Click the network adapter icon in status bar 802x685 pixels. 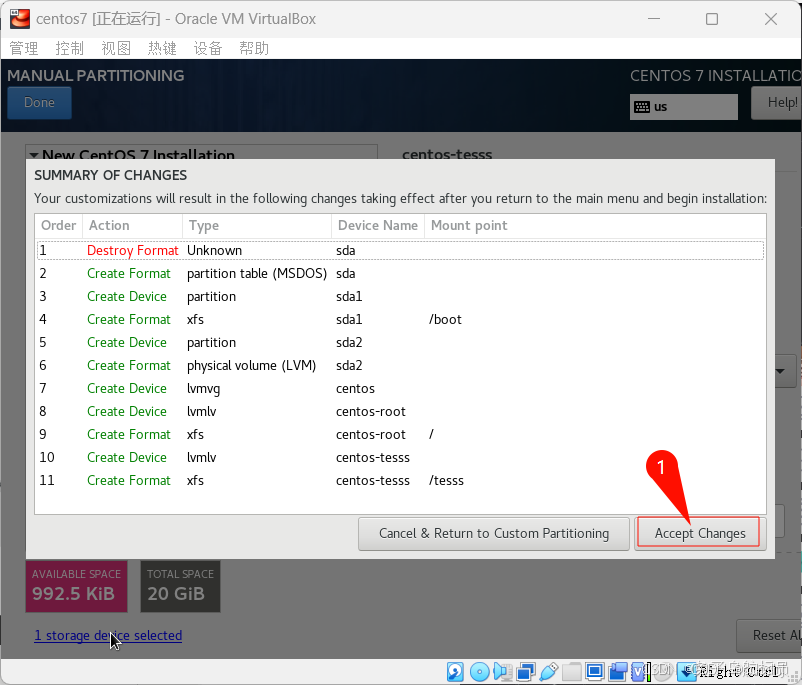click(526, 672)
